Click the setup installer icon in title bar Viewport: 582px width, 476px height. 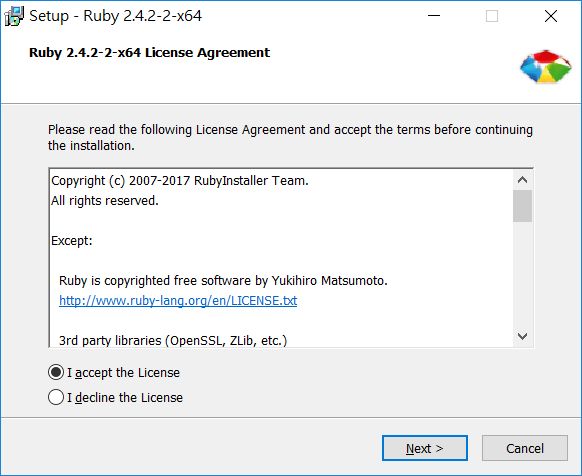14,16
